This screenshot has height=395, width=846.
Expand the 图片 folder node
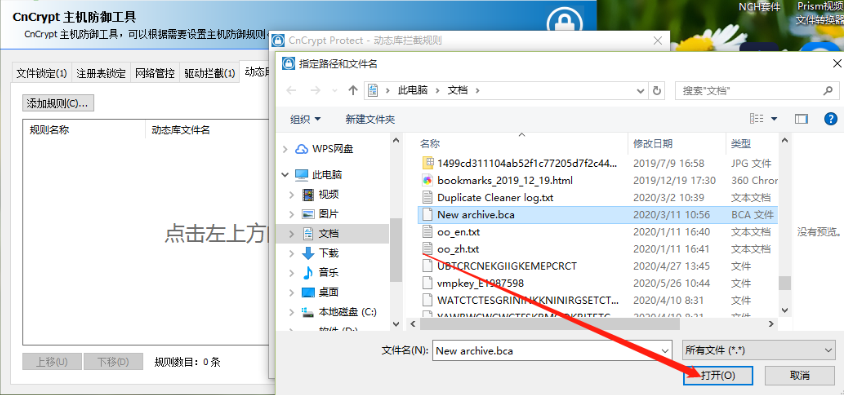(x=292, y=214)
